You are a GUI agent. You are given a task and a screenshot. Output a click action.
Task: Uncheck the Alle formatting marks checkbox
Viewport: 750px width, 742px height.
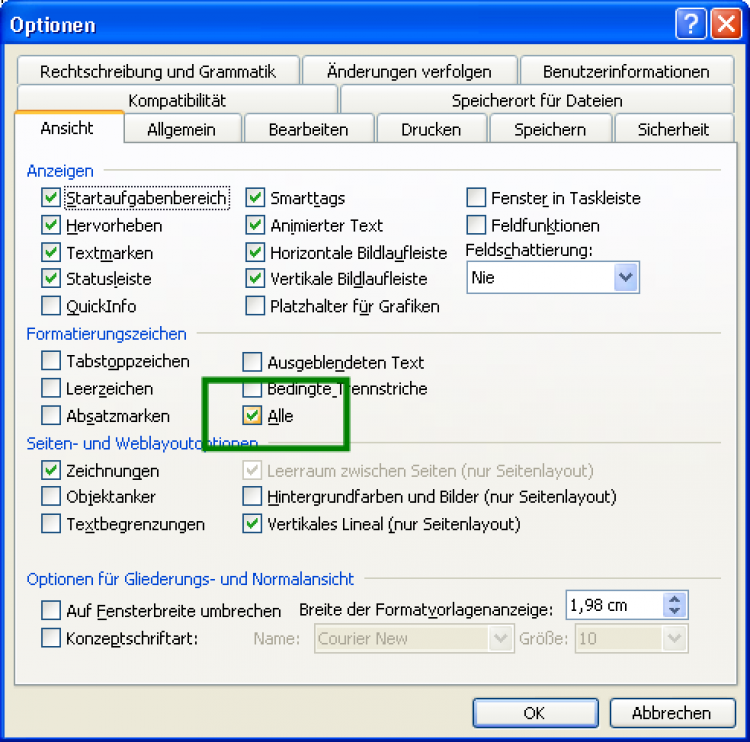(x=254, y=416)
